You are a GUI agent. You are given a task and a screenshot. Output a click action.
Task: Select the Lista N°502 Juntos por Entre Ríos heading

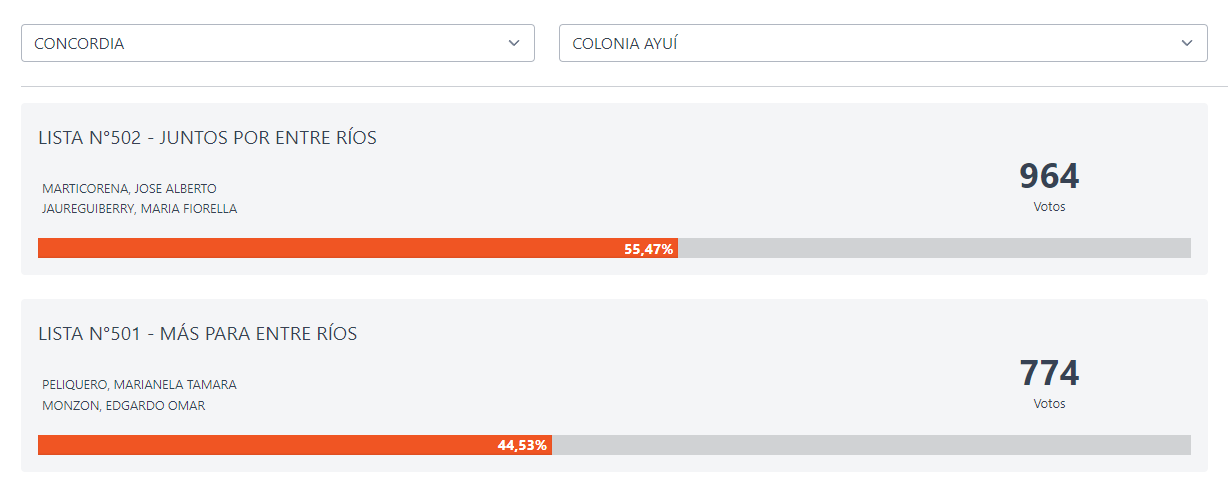[207, 138]
